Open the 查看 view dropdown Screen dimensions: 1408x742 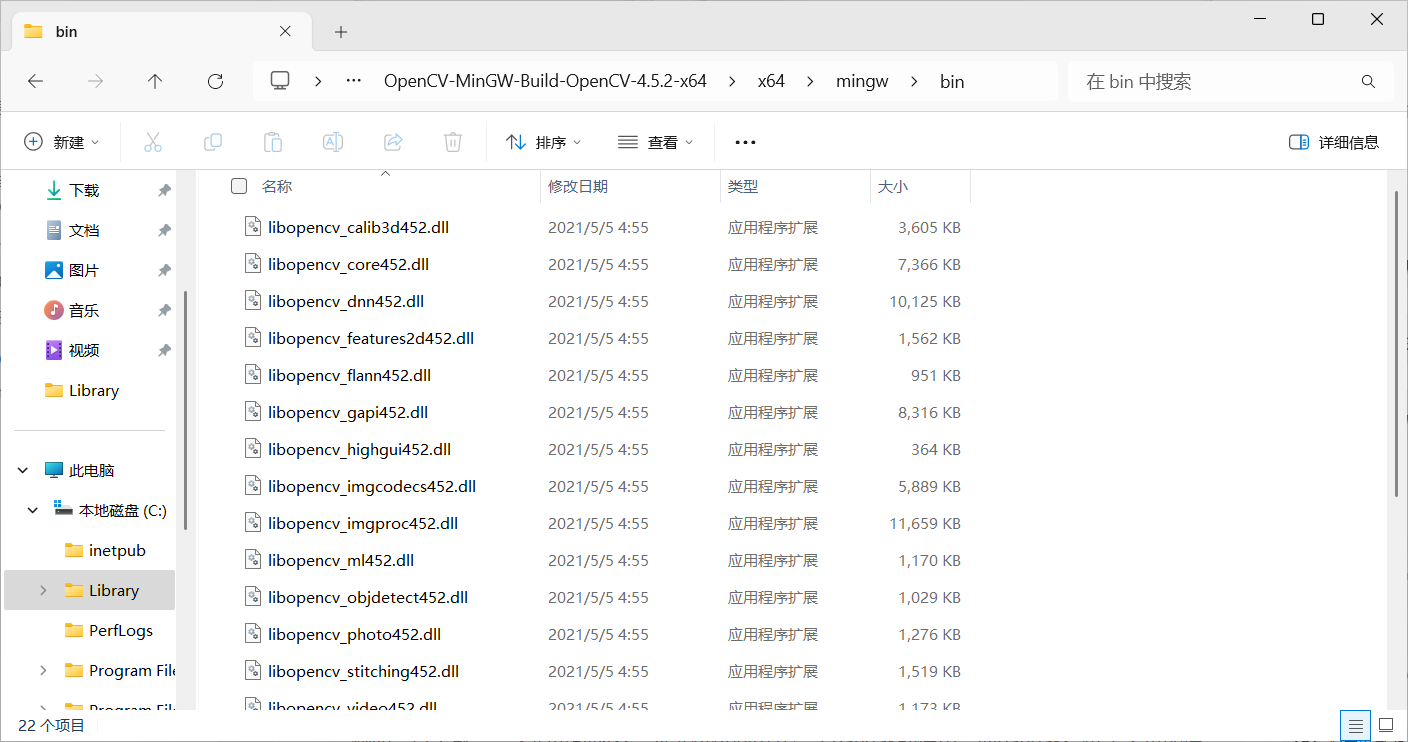[x=656, y=142]
